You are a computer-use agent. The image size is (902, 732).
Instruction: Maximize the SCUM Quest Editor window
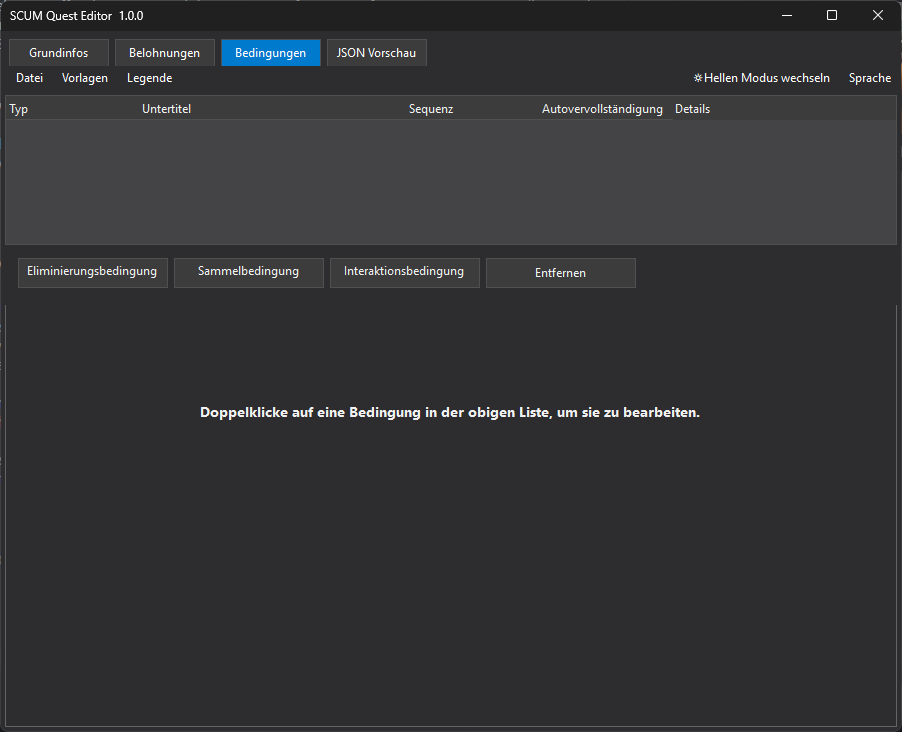831,15
